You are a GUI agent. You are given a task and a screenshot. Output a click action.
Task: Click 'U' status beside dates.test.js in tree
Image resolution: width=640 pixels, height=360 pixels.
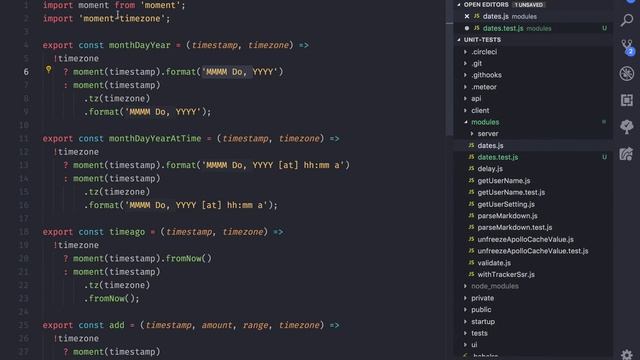[x=604, y=157]
